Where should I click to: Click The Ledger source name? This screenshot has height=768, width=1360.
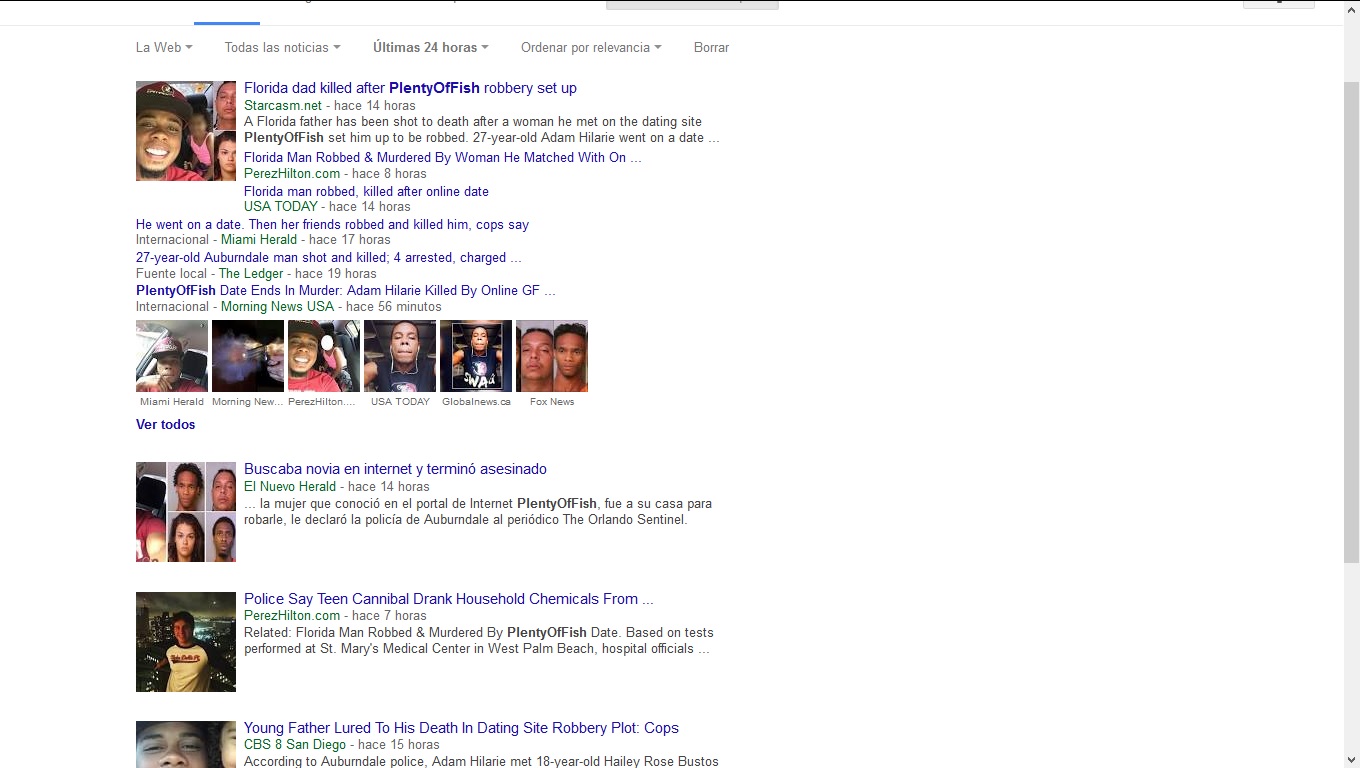coord(251,273)
